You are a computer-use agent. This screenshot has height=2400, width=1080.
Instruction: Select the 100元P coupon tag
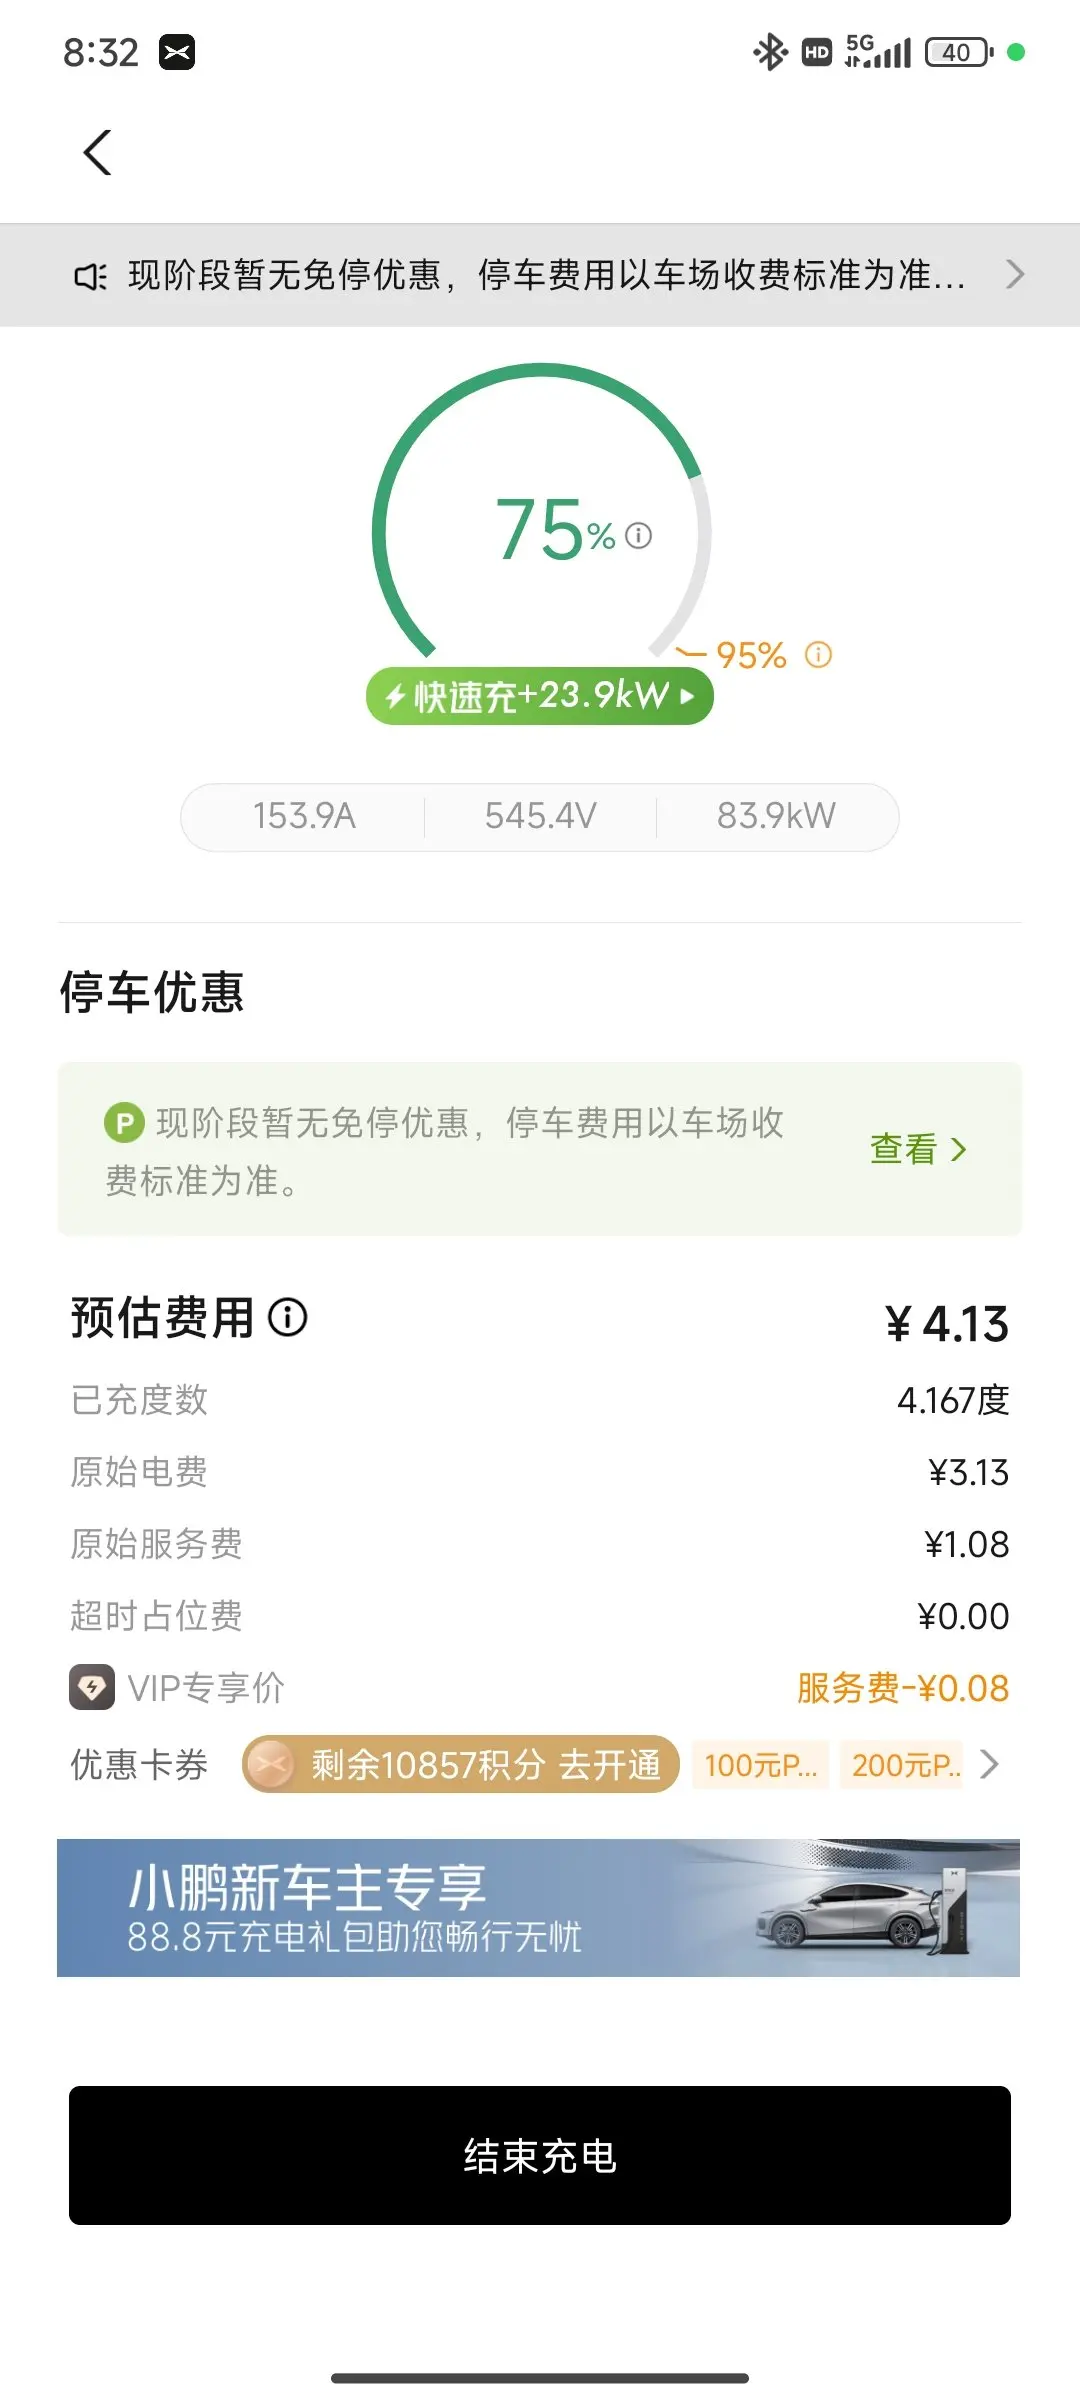tap(760, 1765)
